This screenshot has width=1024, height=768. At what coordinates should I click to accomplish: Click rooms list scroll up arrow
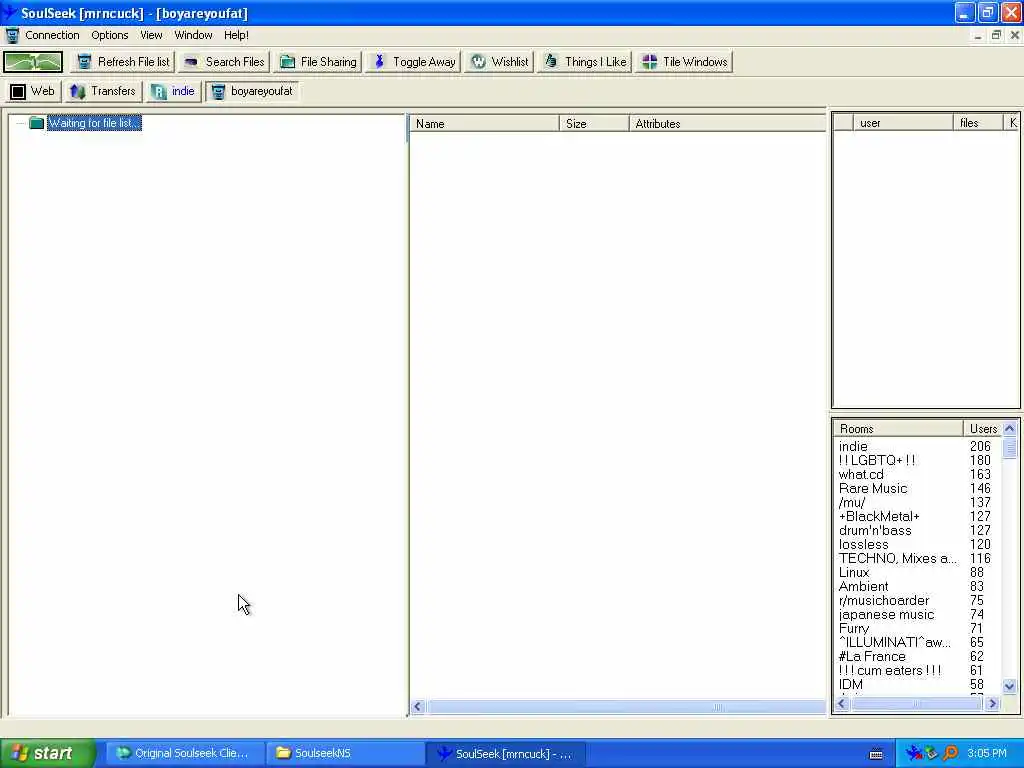[1010, 429]
